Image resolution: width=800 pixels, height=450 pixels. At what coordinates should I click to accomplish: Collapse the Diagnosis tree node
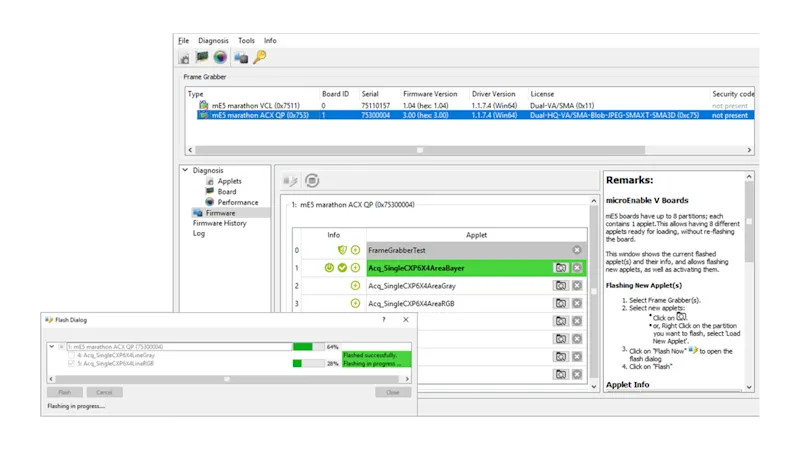[x=185, y=170]
